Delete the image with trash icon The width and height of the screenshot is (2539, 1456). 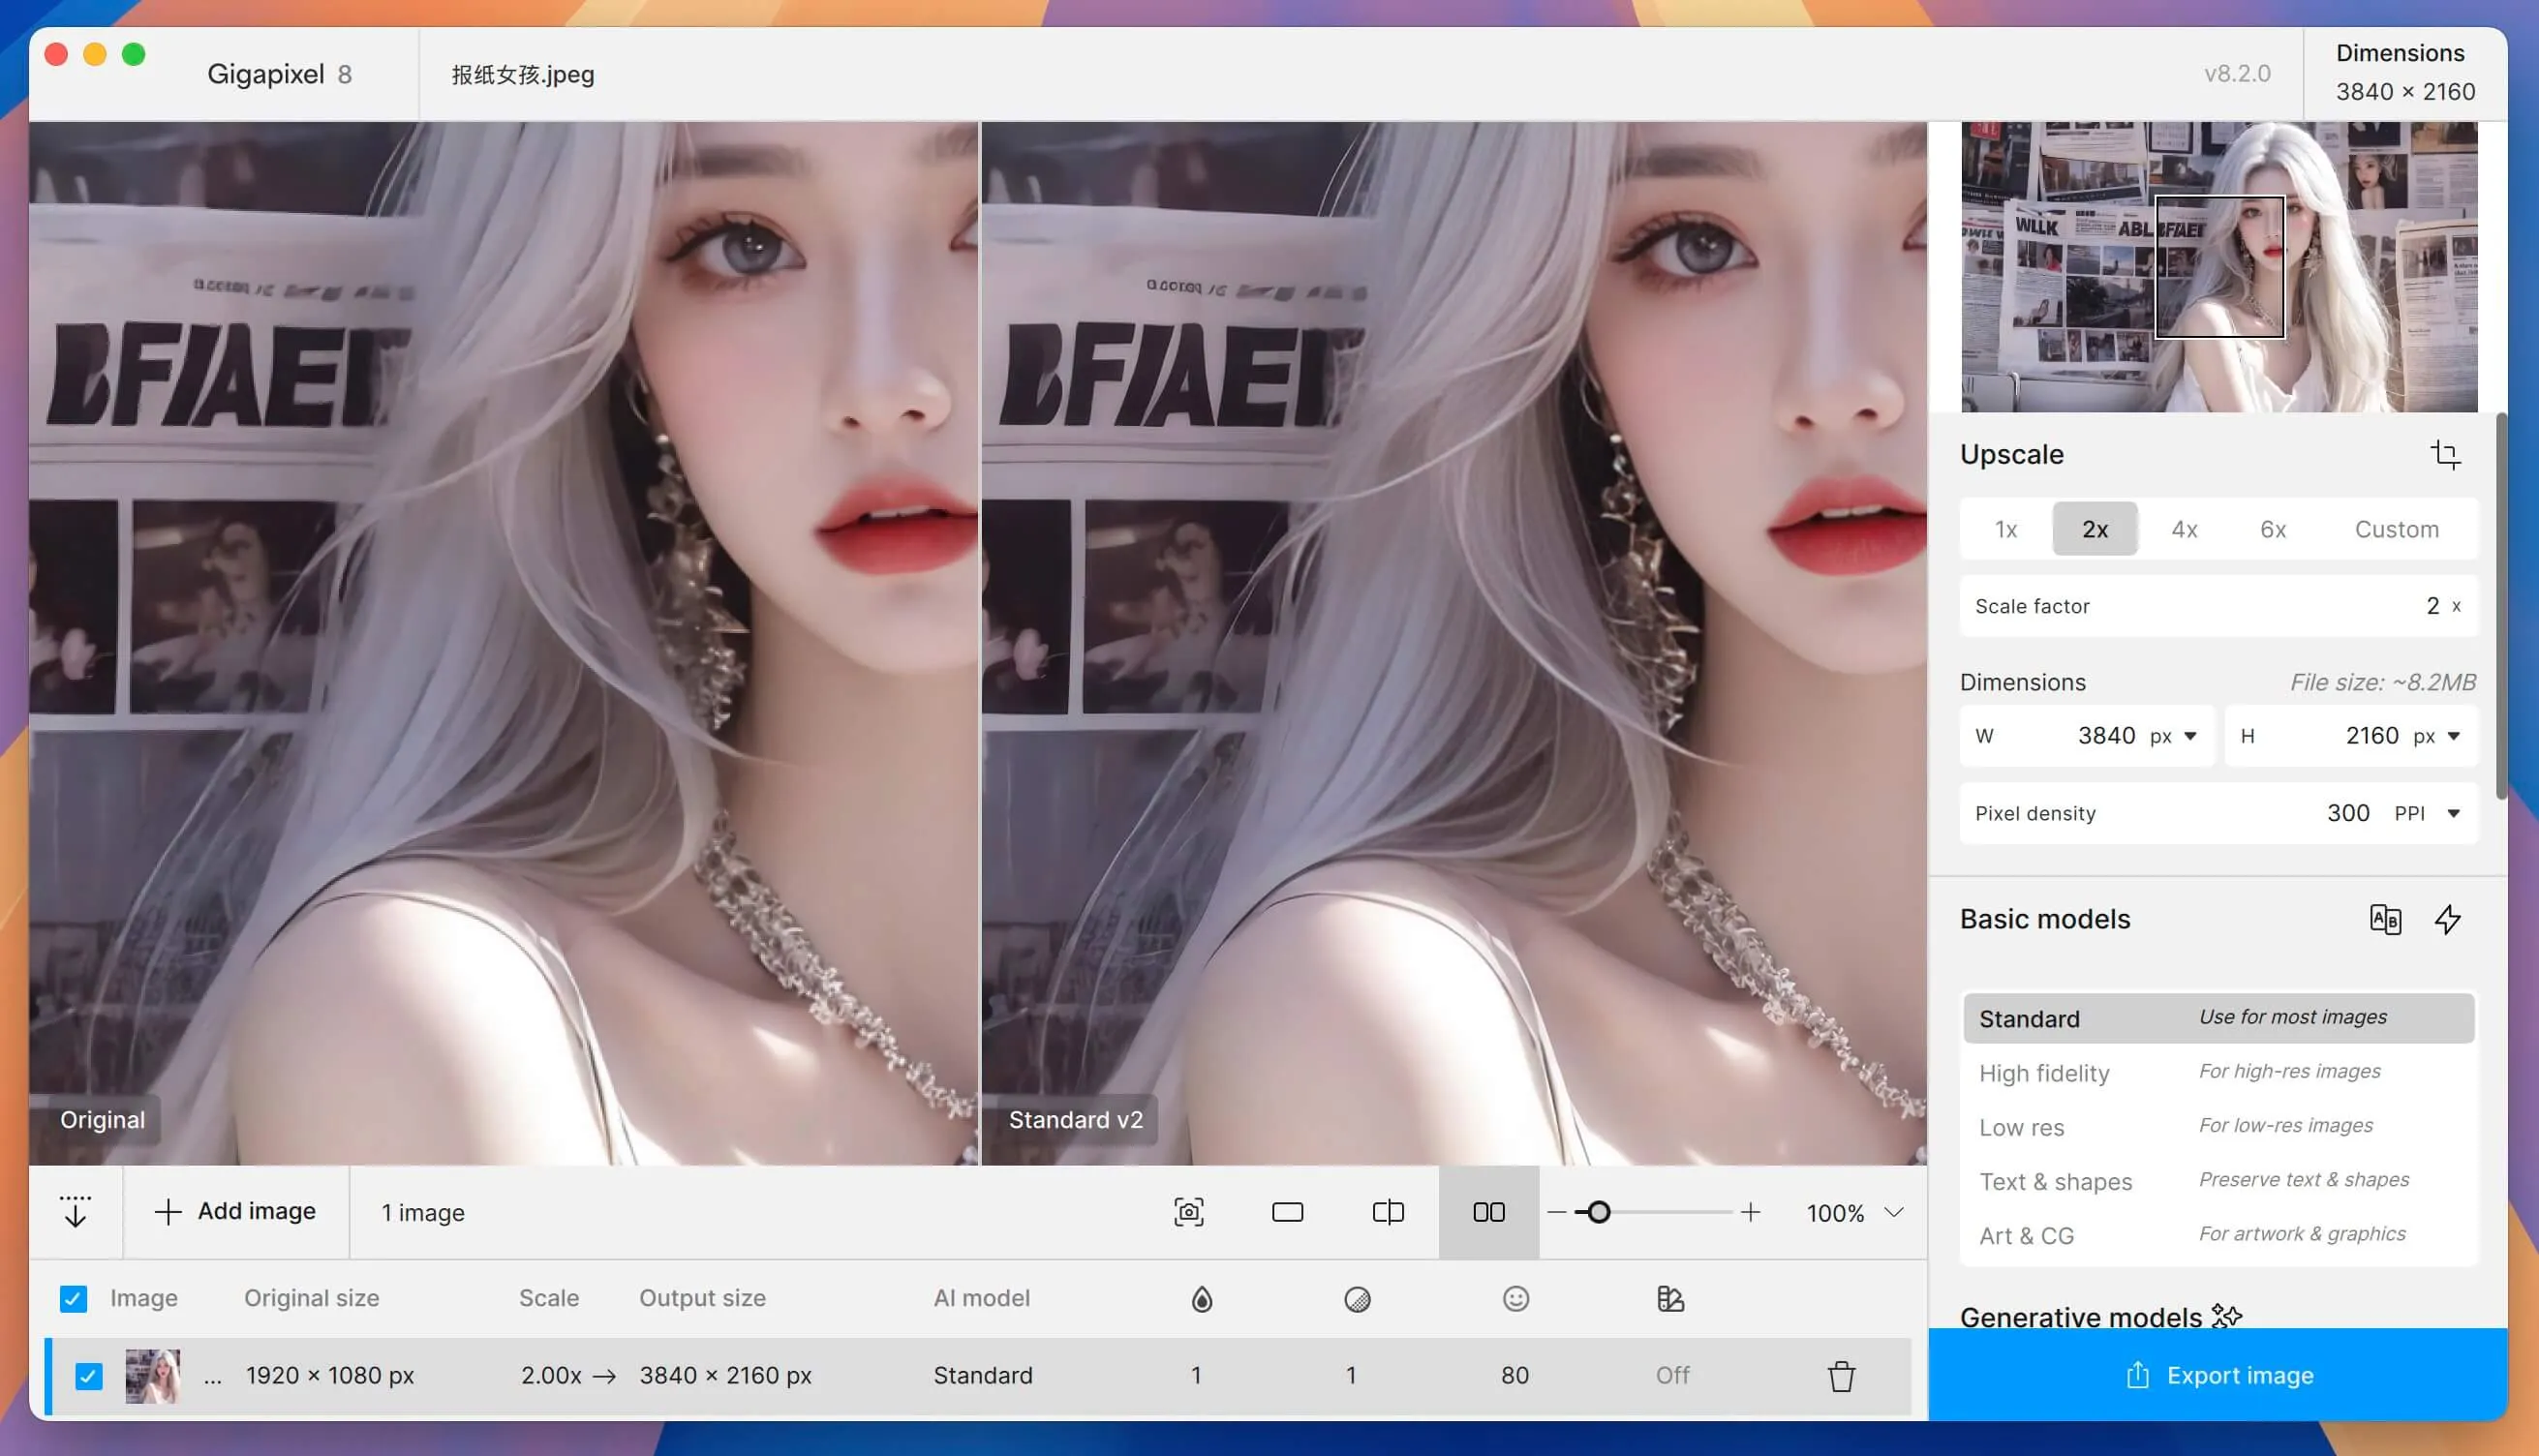1841,1376
